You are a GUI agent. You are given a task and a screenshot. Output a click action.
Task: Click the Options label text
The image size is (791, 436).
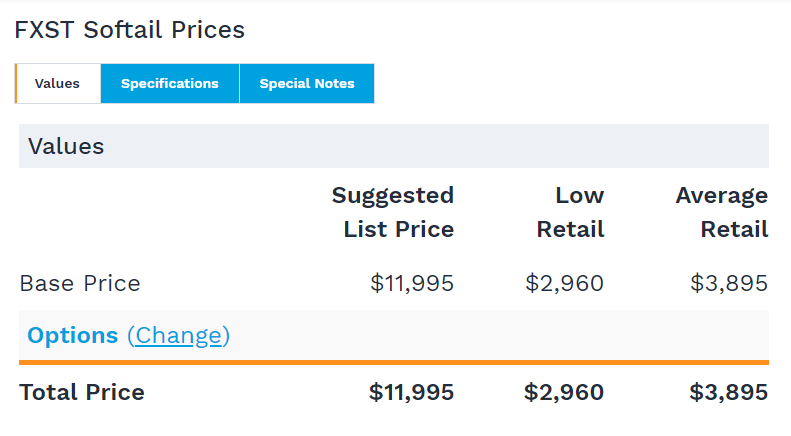pyautogui.click(x=72, y=336)
